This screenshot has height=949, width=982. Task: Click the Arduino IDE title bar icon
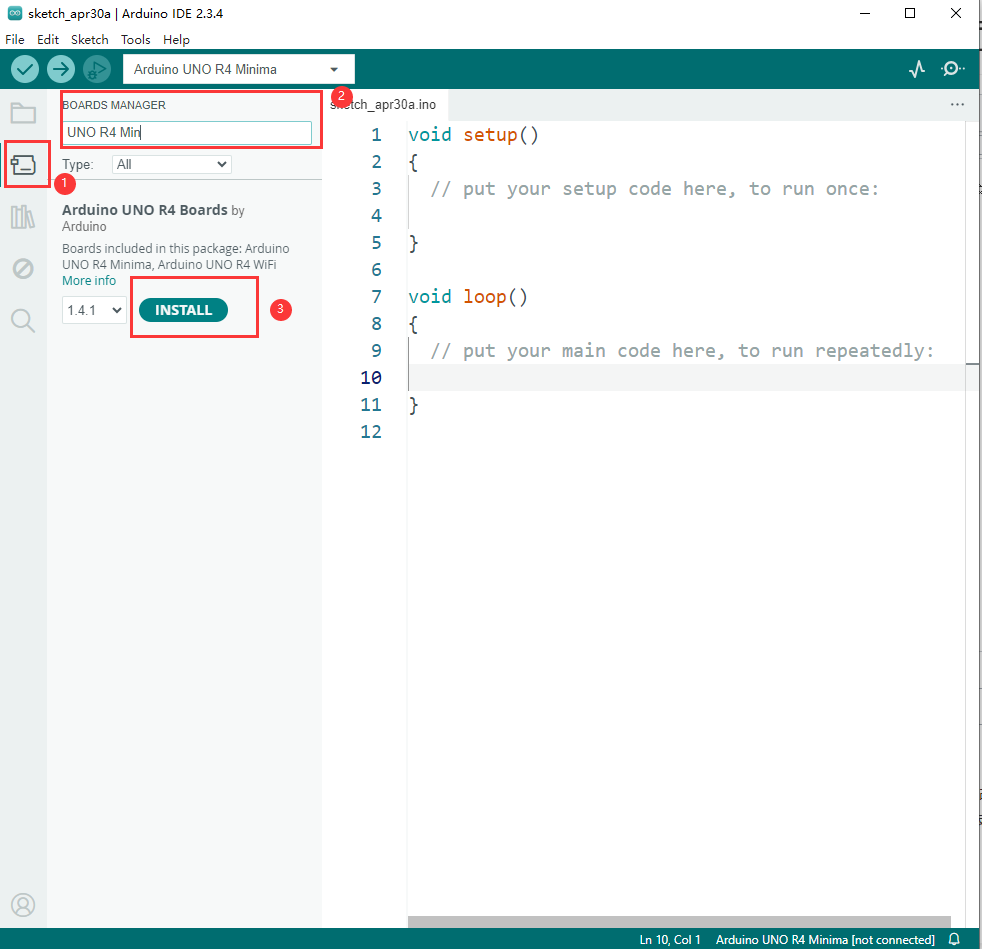pyautogui.click(x=14, y=13)
